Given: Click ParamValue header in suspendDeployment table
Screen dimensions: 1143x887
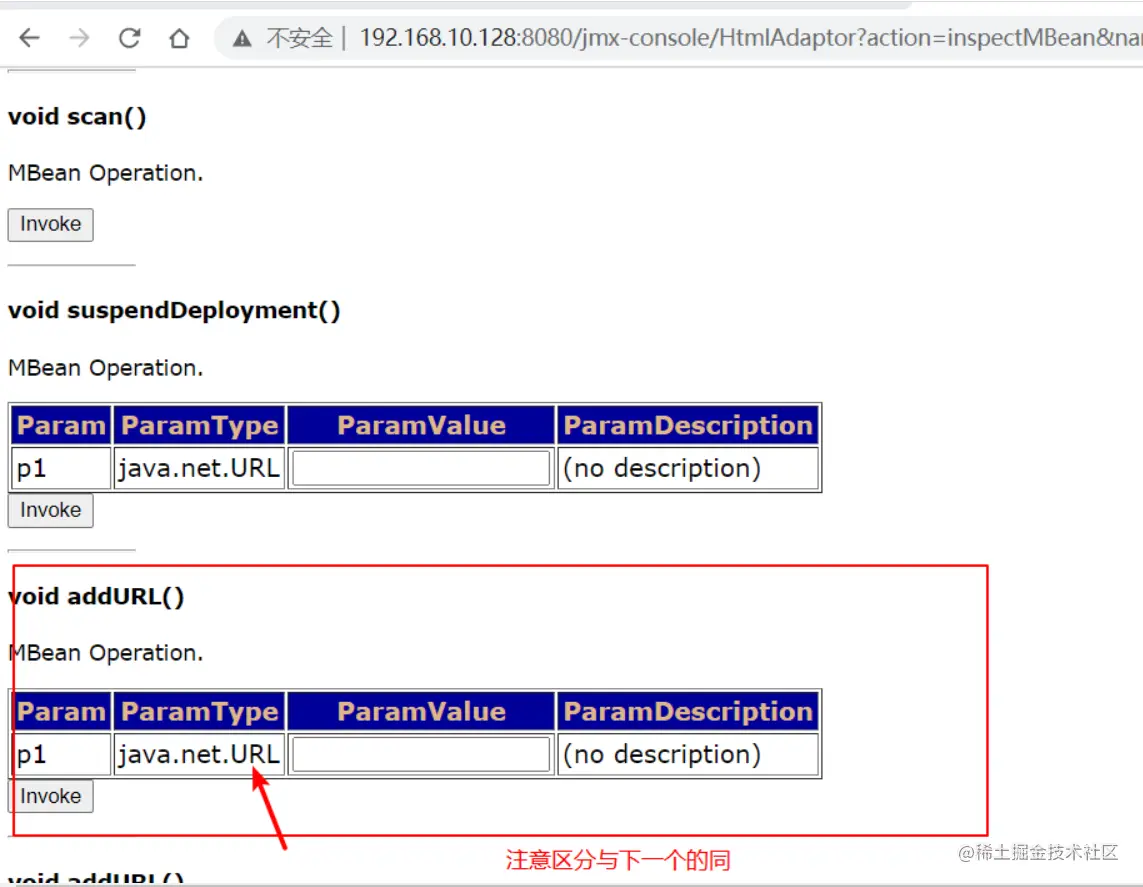Looking at the screenshot, I should 421,425.
